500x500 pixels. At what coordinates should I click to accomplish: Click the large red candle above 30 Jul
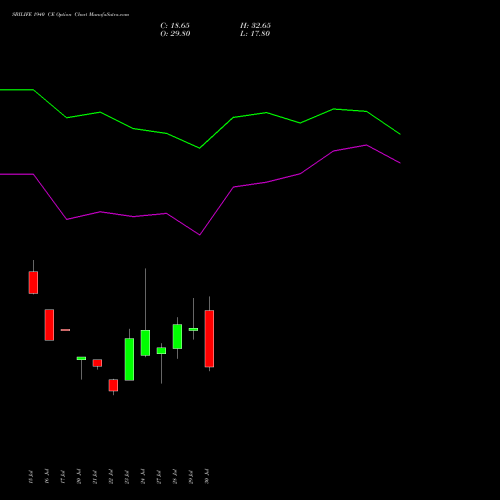coord(209,339)
